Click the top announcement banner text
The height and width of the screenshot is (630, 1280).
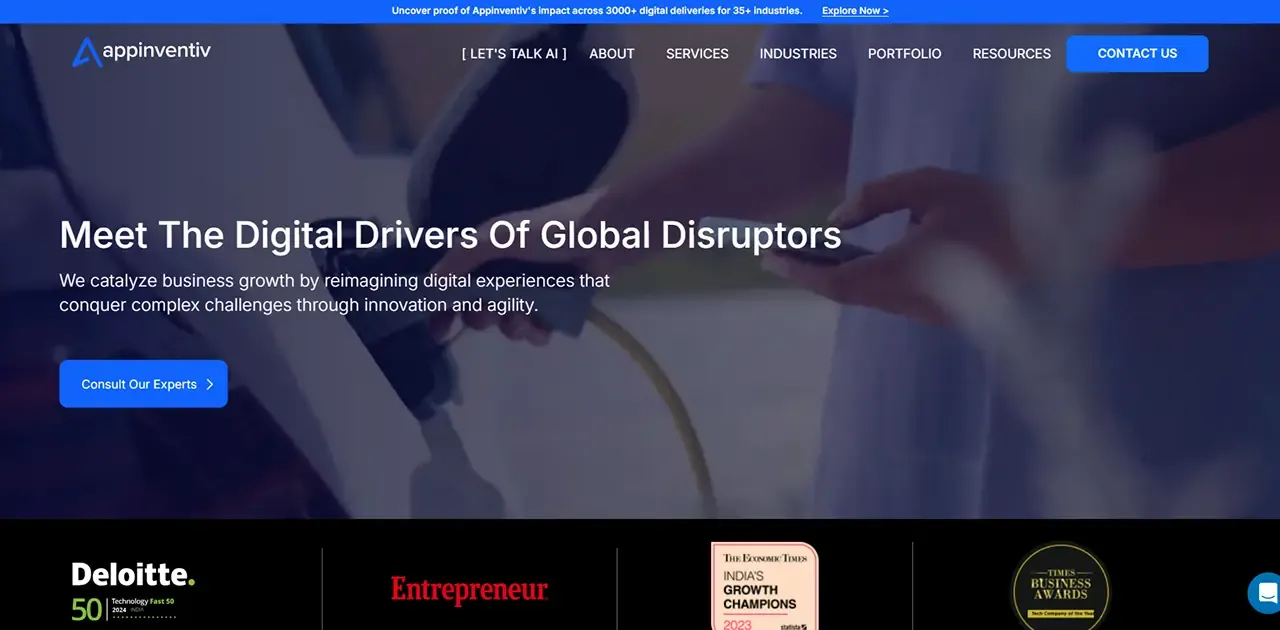point(596,11)
